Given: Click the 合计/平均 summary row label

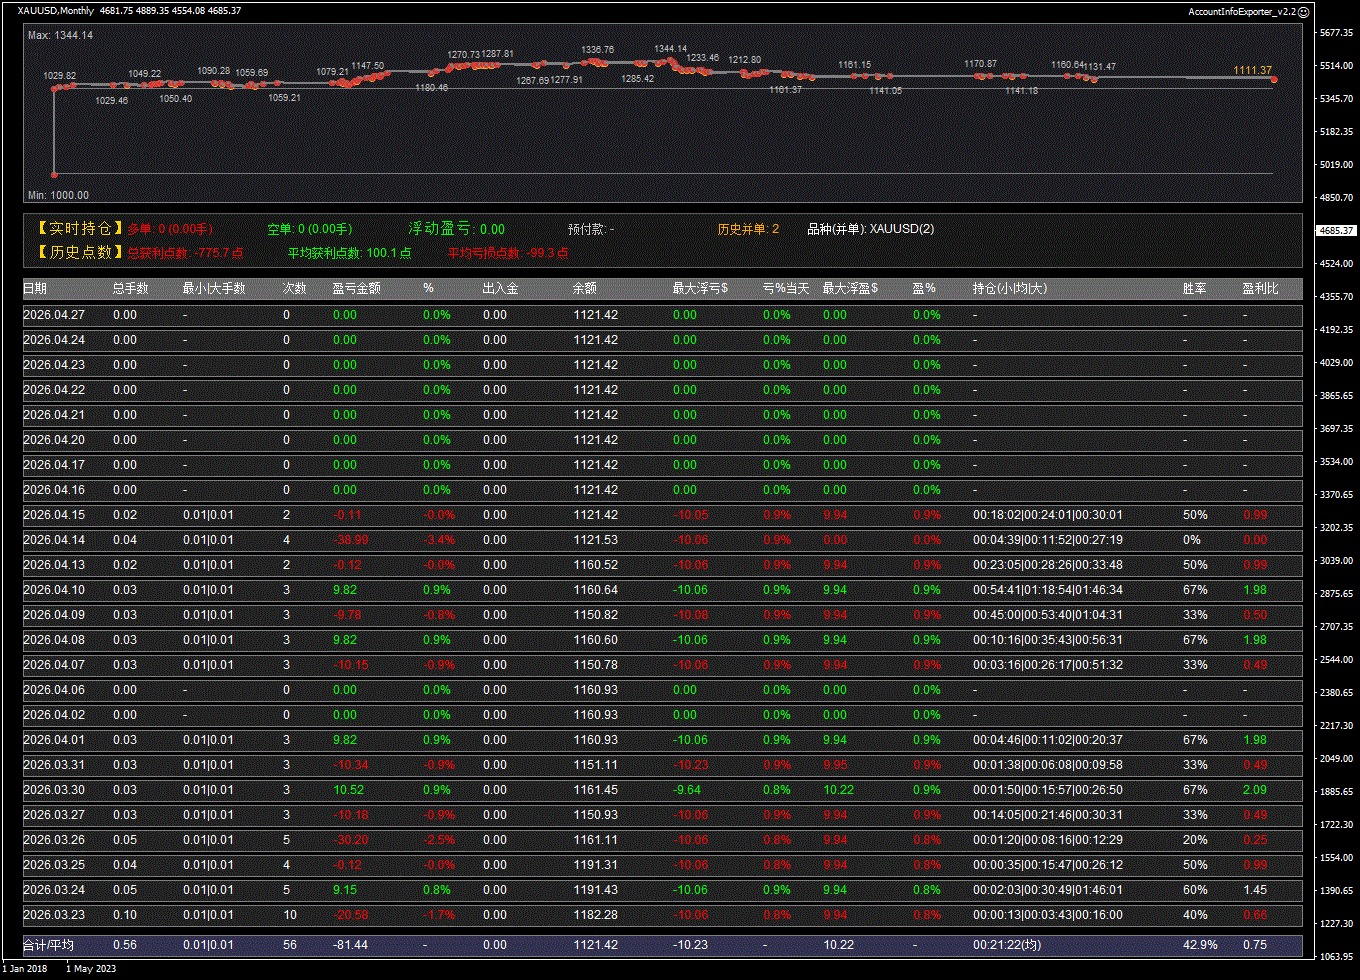Looking at the screenshot, I should point(49,945).
